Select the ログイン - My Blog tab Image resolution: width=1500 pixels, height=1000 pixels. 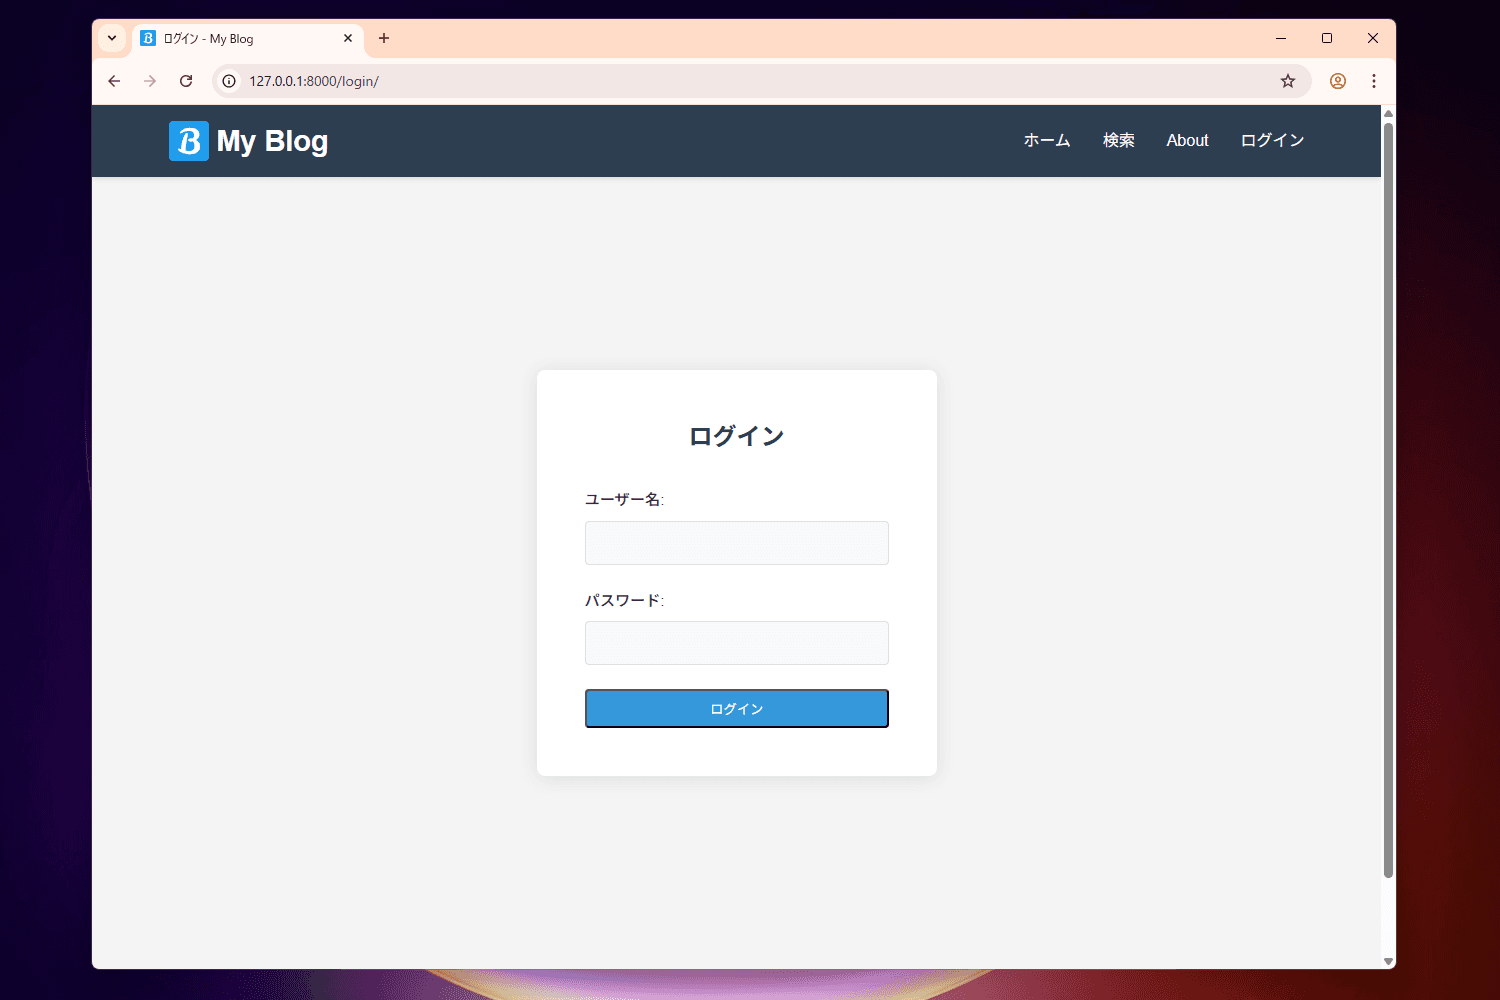point(247,38)
